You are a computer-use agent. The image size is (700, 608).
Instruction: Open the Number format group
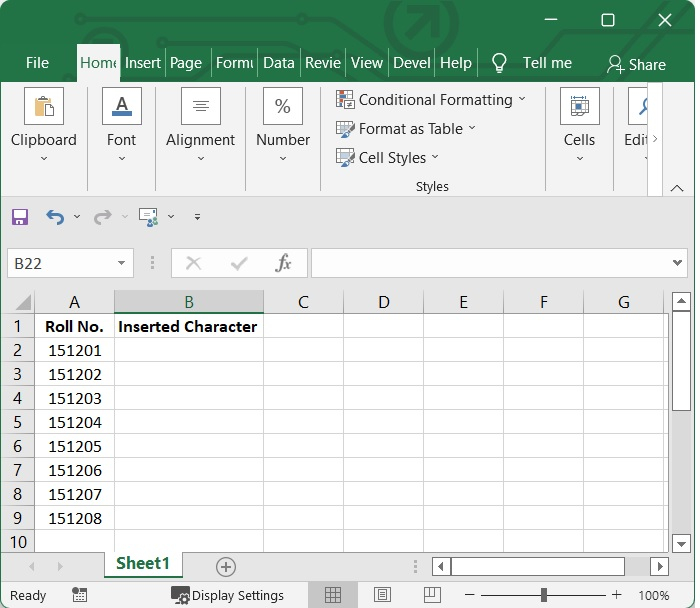(x=283, y=125)
